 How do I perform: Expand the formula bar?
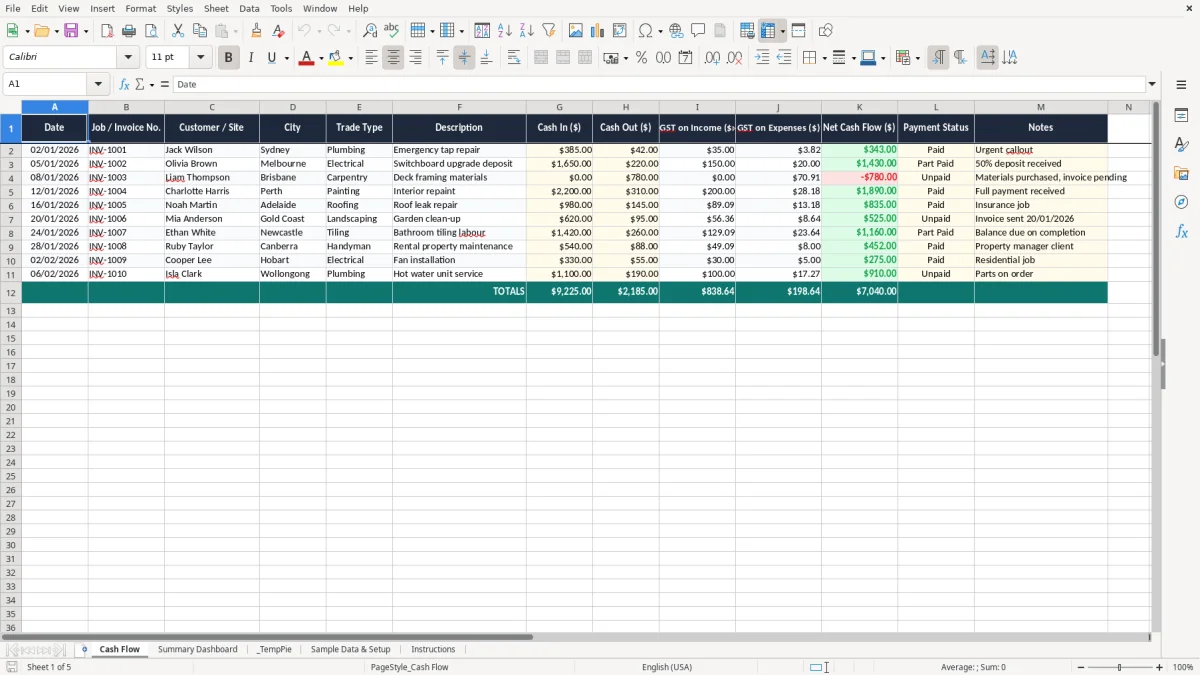pos(1152,85)
